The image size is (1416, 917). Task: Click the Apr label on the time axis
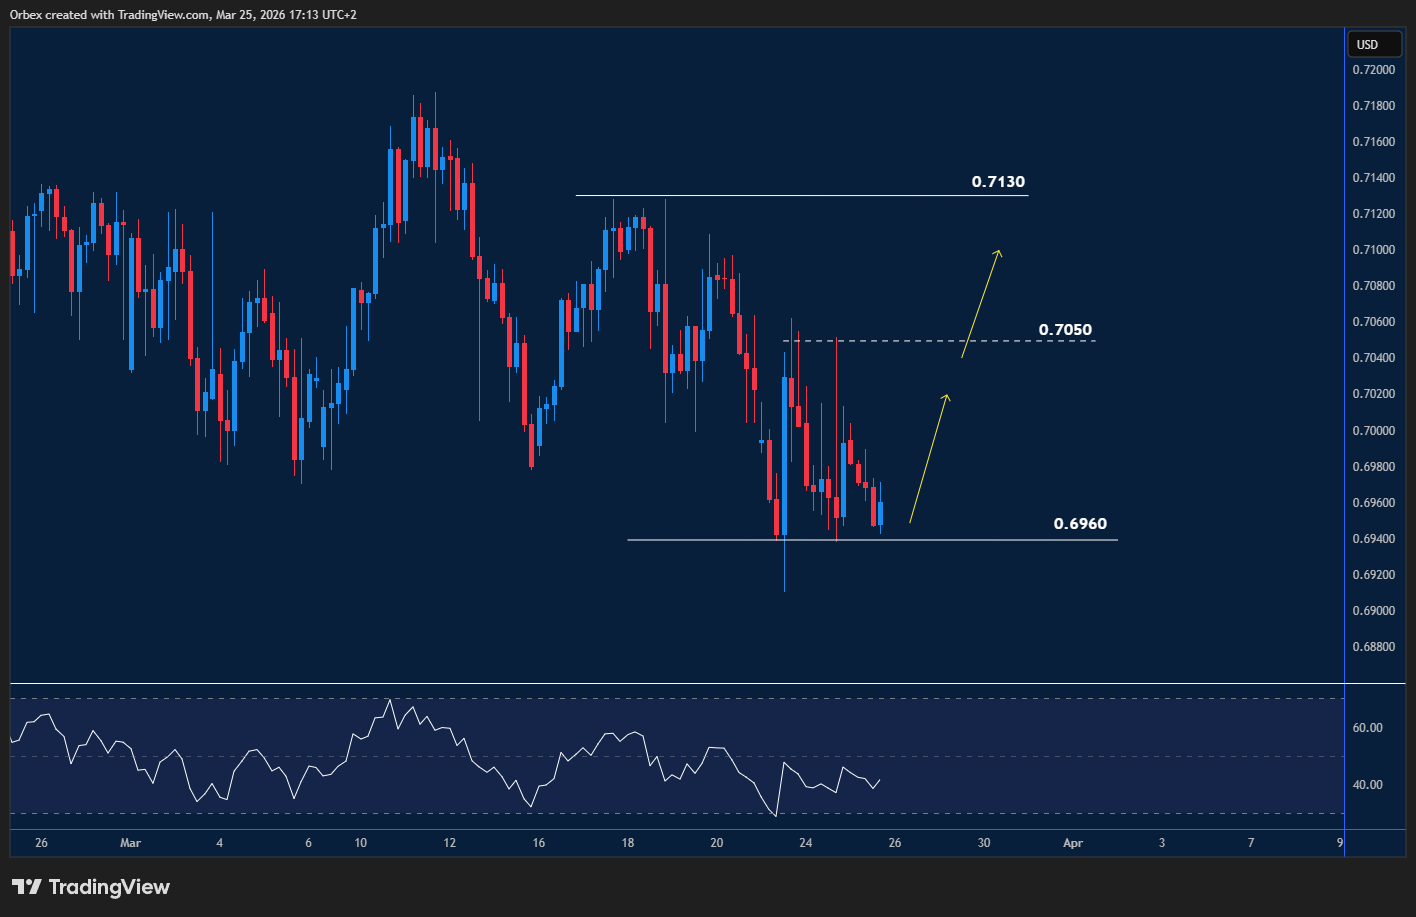click(x=1072, y=843)
